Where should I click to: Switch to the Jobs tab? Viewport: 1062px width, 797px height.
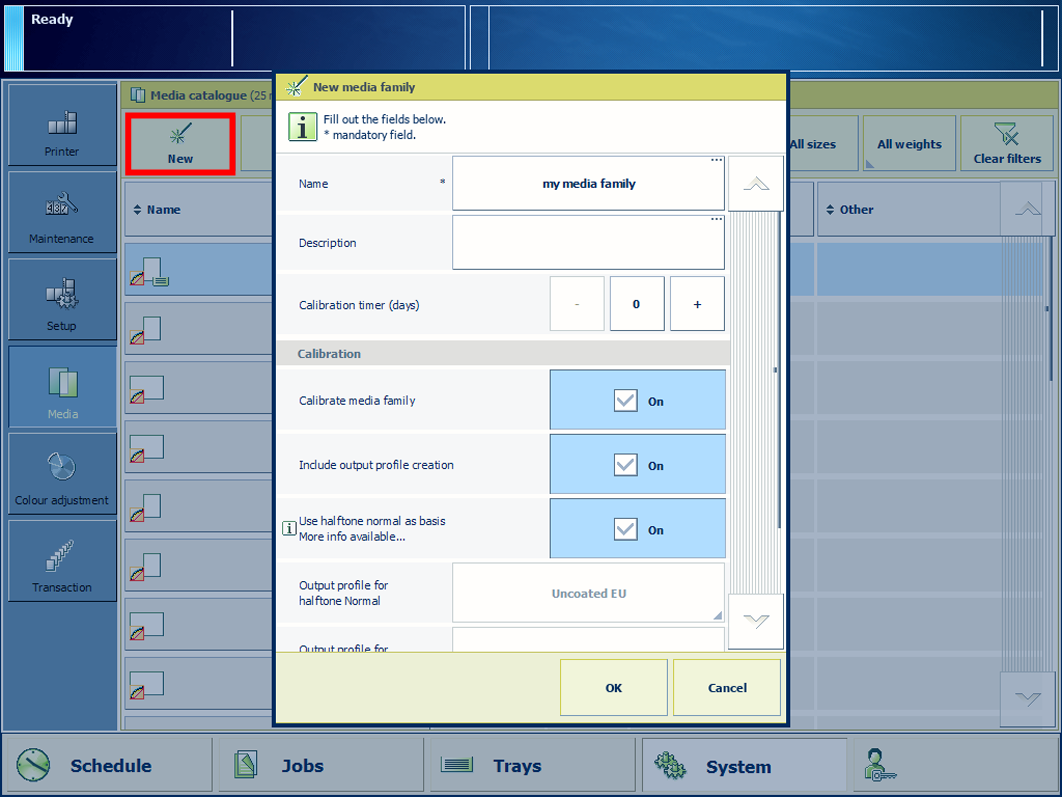click(321, 765)
